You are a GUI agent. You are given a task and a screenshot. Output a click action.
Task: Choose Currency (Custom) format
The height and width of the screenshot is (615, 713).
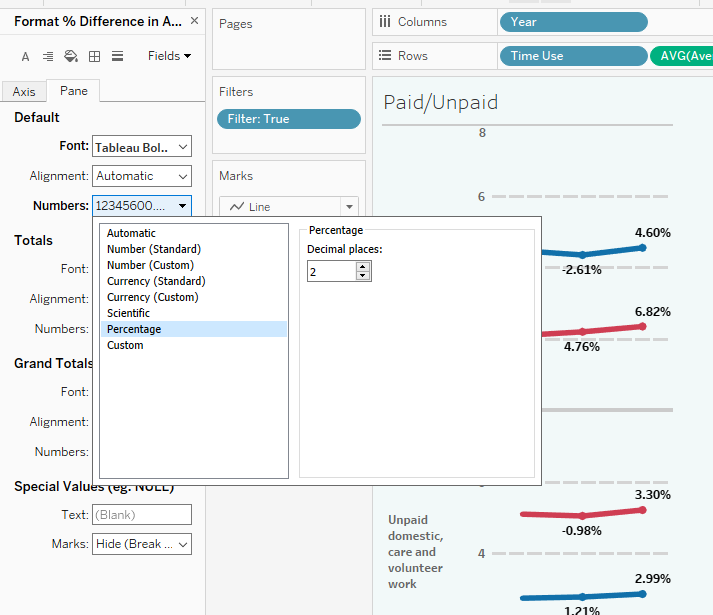click(x=194, y=297)
